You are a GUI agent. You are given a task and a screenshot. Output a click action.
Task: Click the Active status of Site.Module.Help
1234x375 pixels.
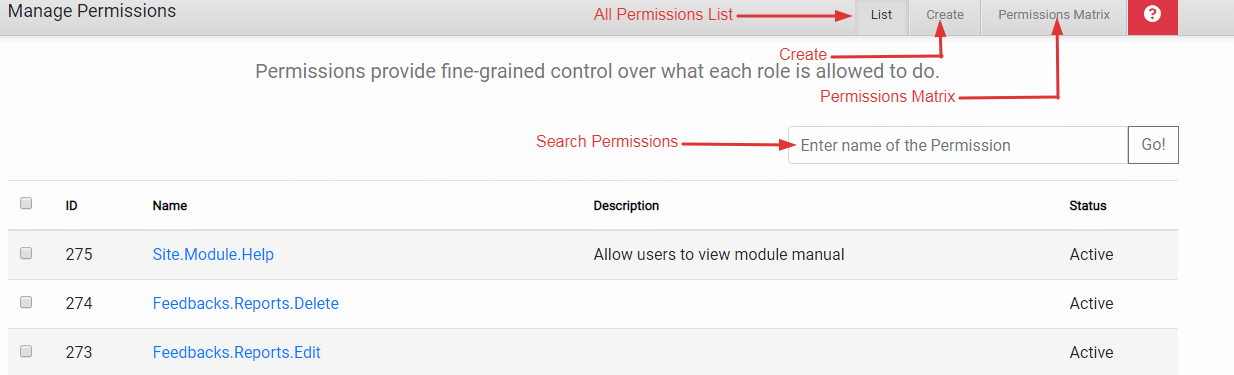[1091, 255]
